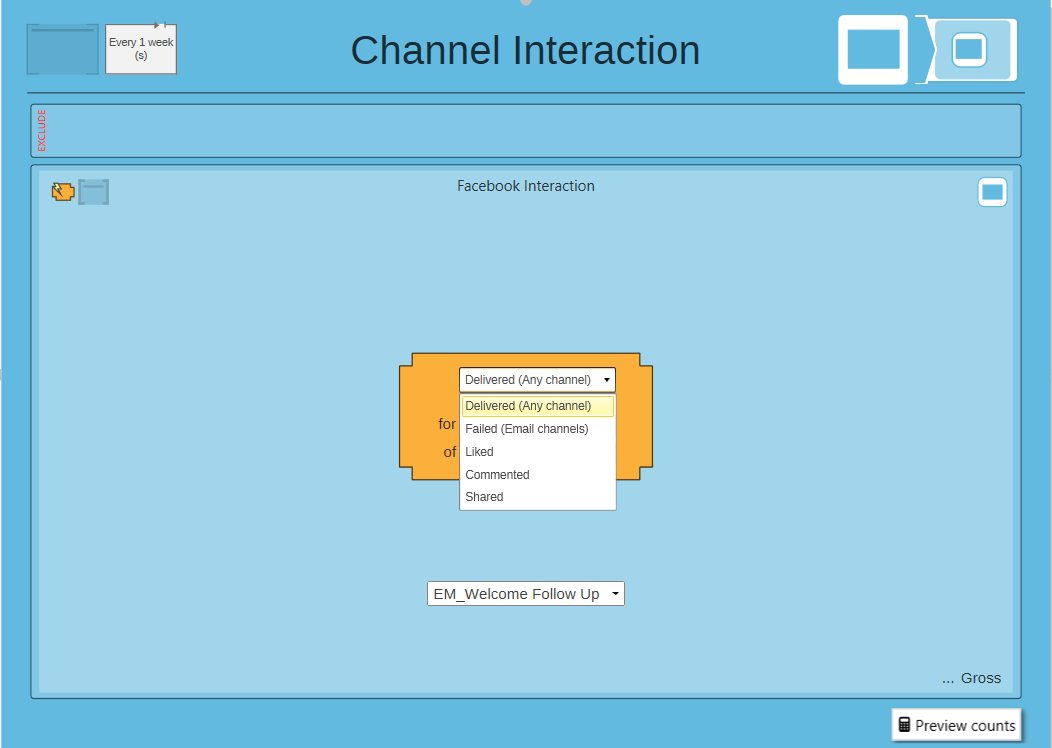
Task: Open the 'Every 1 week(s)' schedule box
Action: (141, 48)
